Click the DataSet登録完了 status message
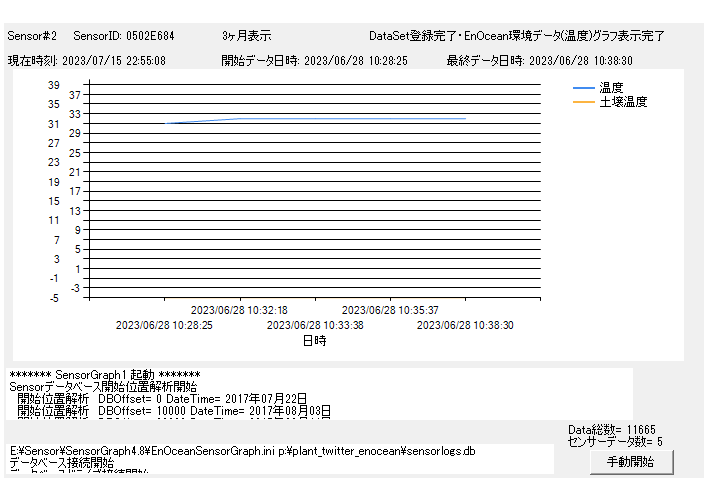The width and height of the screenshot is (708, 482). pos(516,36)
